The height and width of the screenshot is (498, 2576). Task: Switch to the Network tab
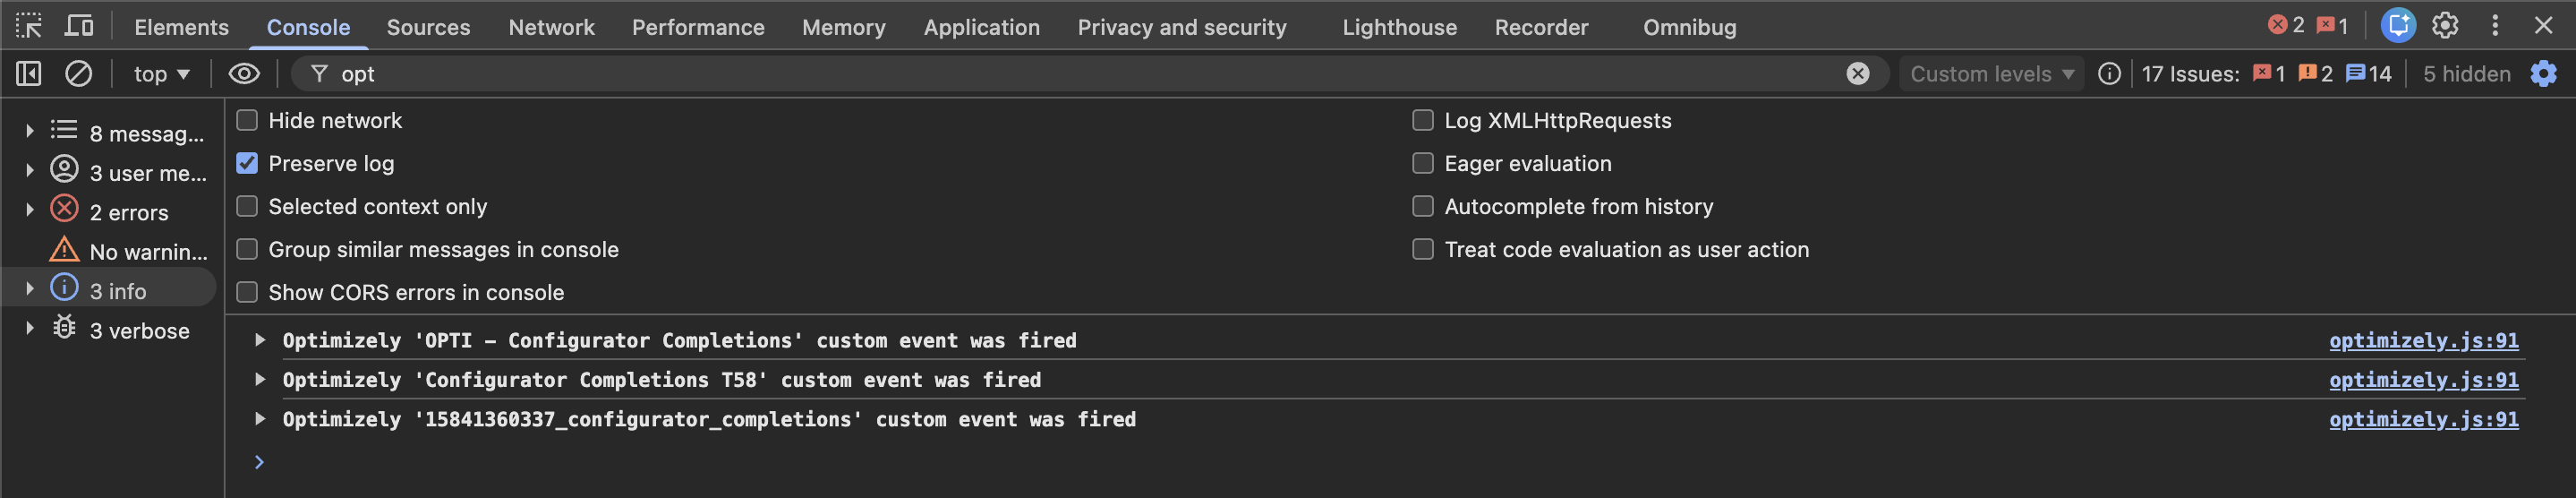pos(551,27)
